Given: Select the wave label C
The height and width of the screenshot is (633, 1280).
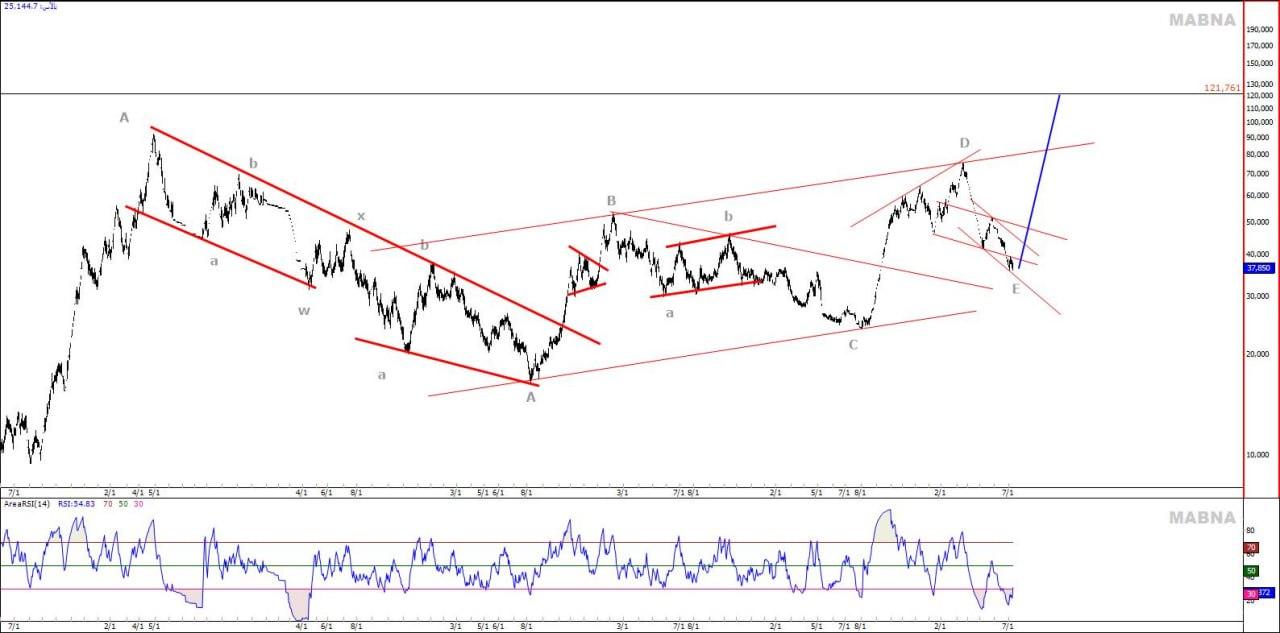Looking at the screenshot, I should click(853, 345).
